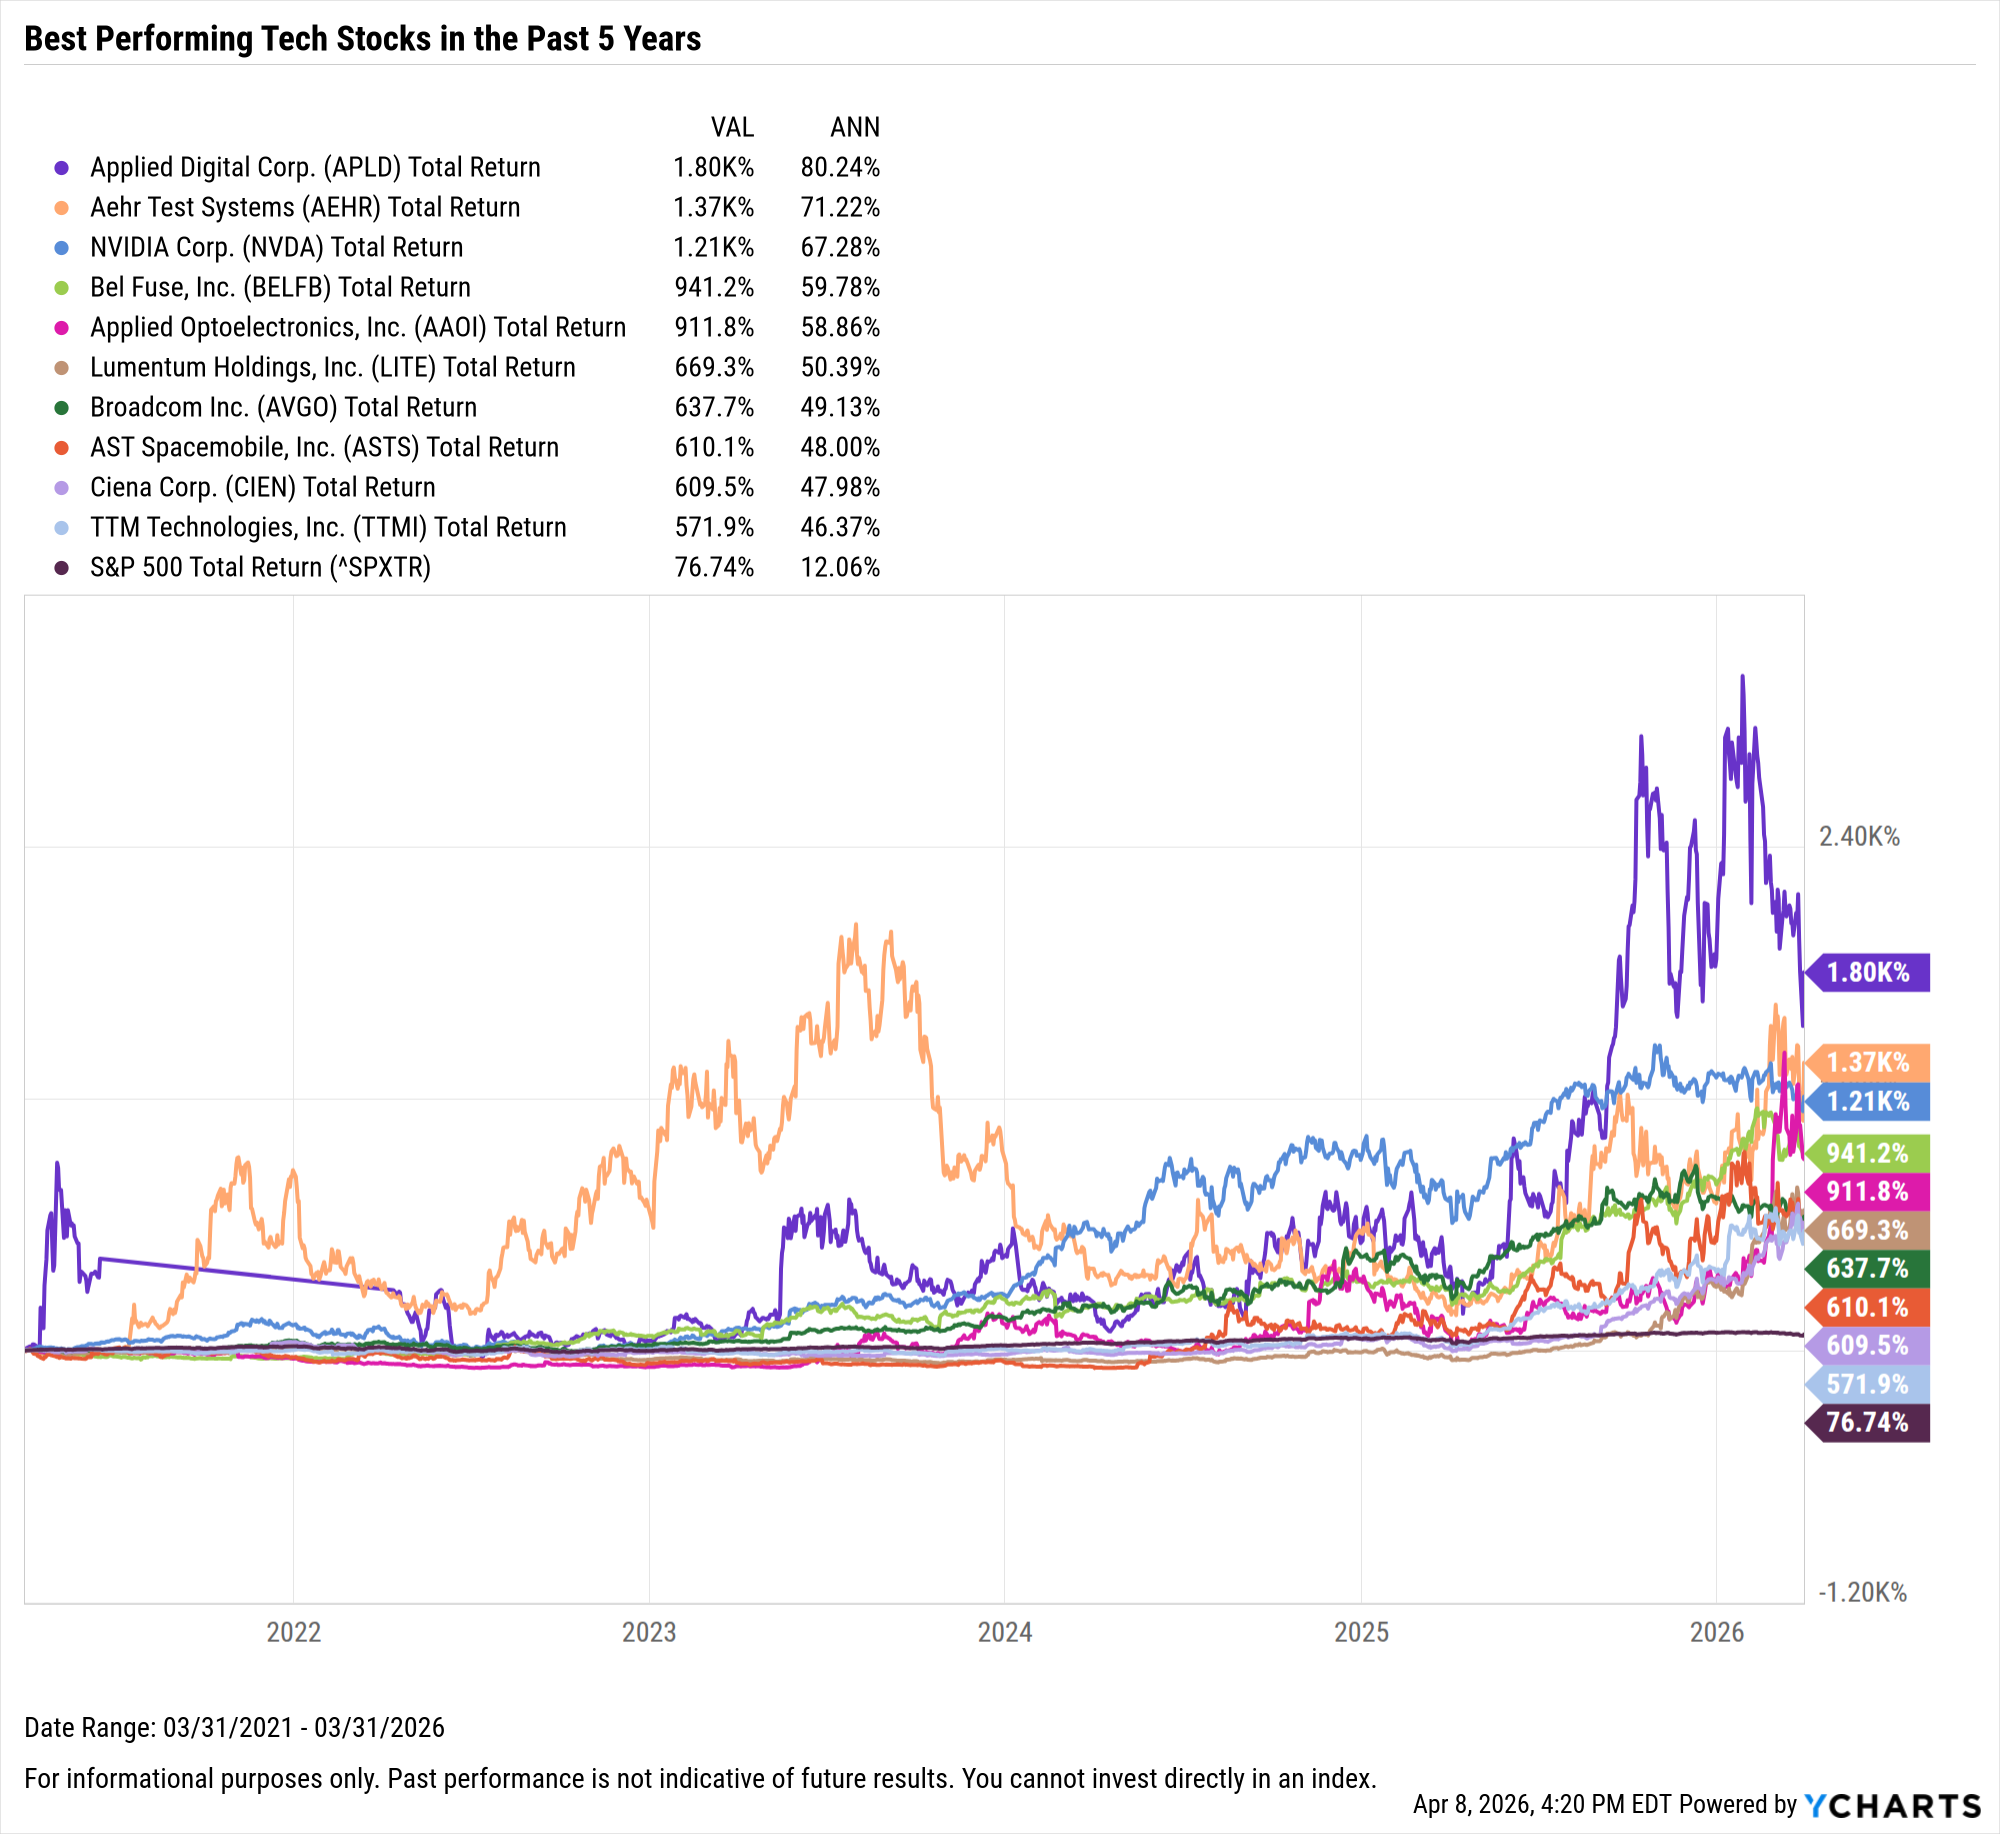The height and width of the screenshot is (1834, 2000).
Task: Select the Broadcom Inc. (AVGO) legend label
Action: pyautogui.click(x=283, y=408)
